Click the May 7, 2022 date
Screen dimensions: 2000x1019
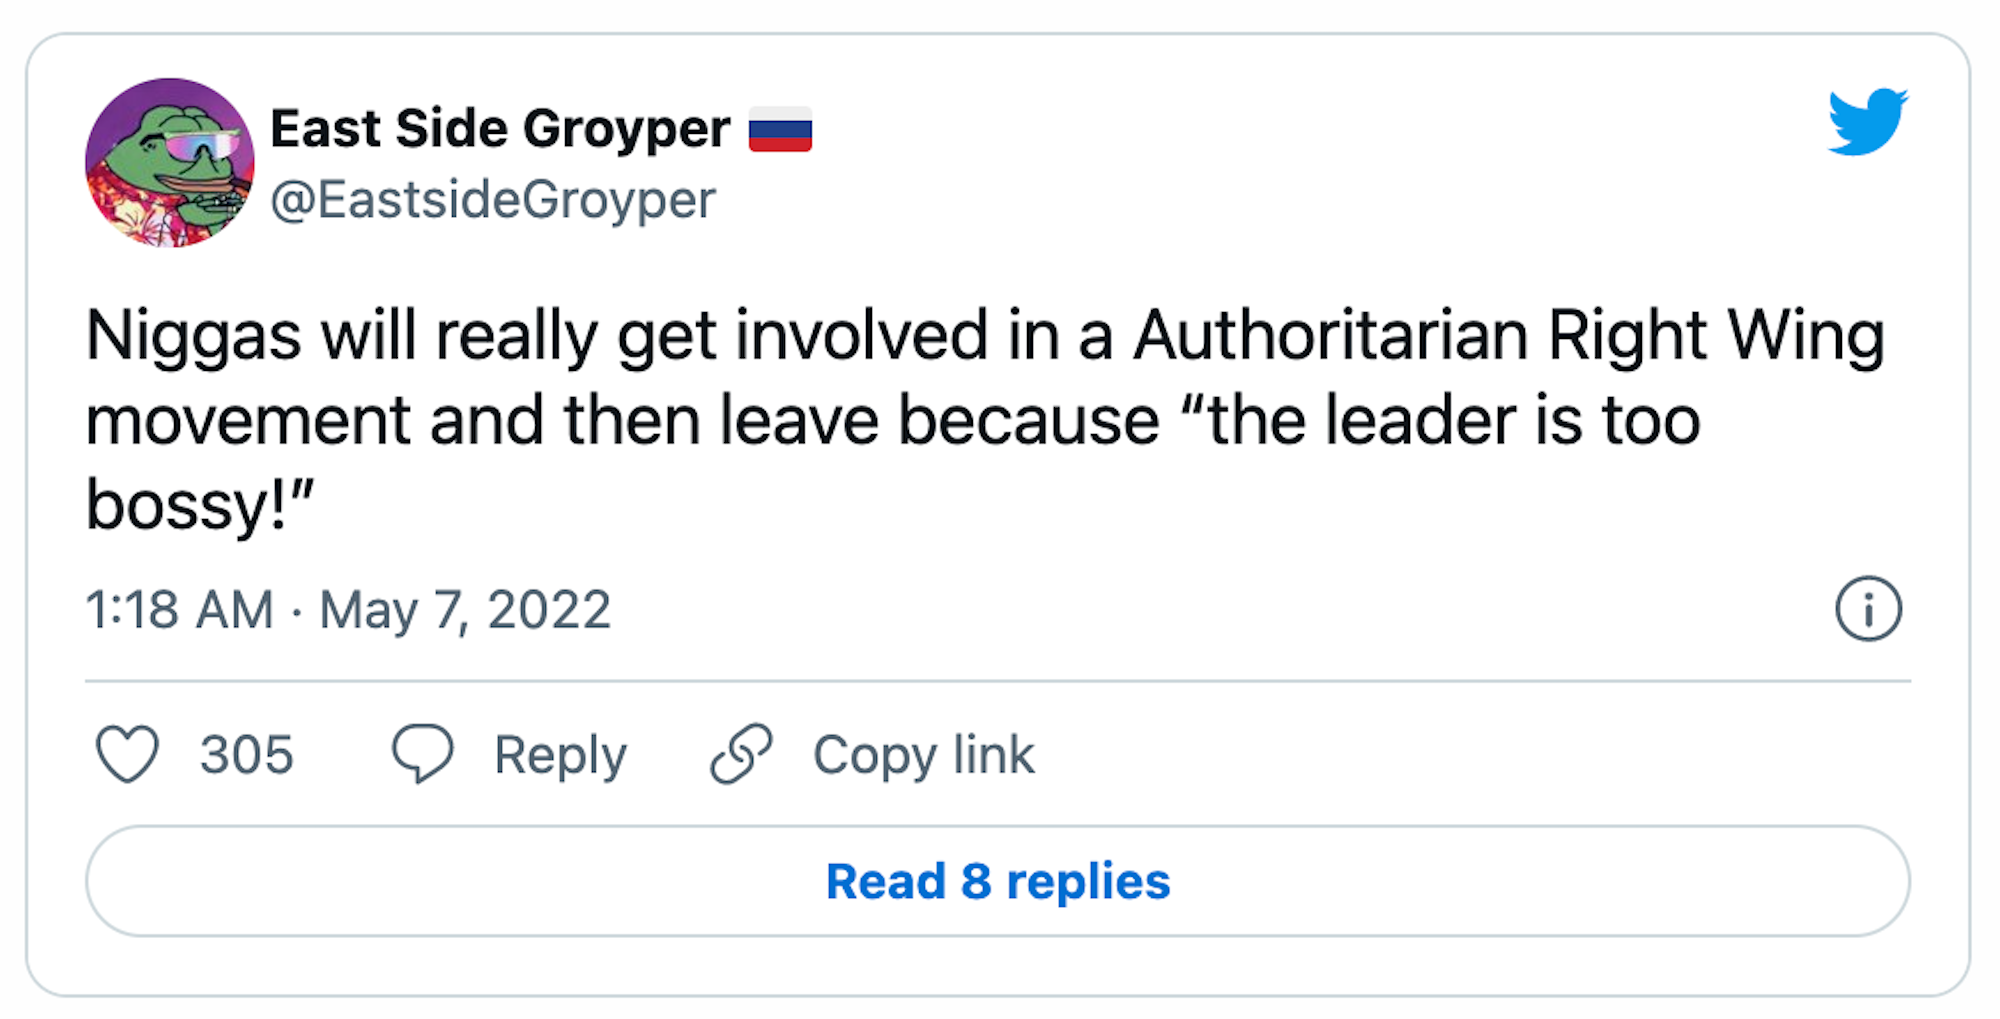click(465, 610)
